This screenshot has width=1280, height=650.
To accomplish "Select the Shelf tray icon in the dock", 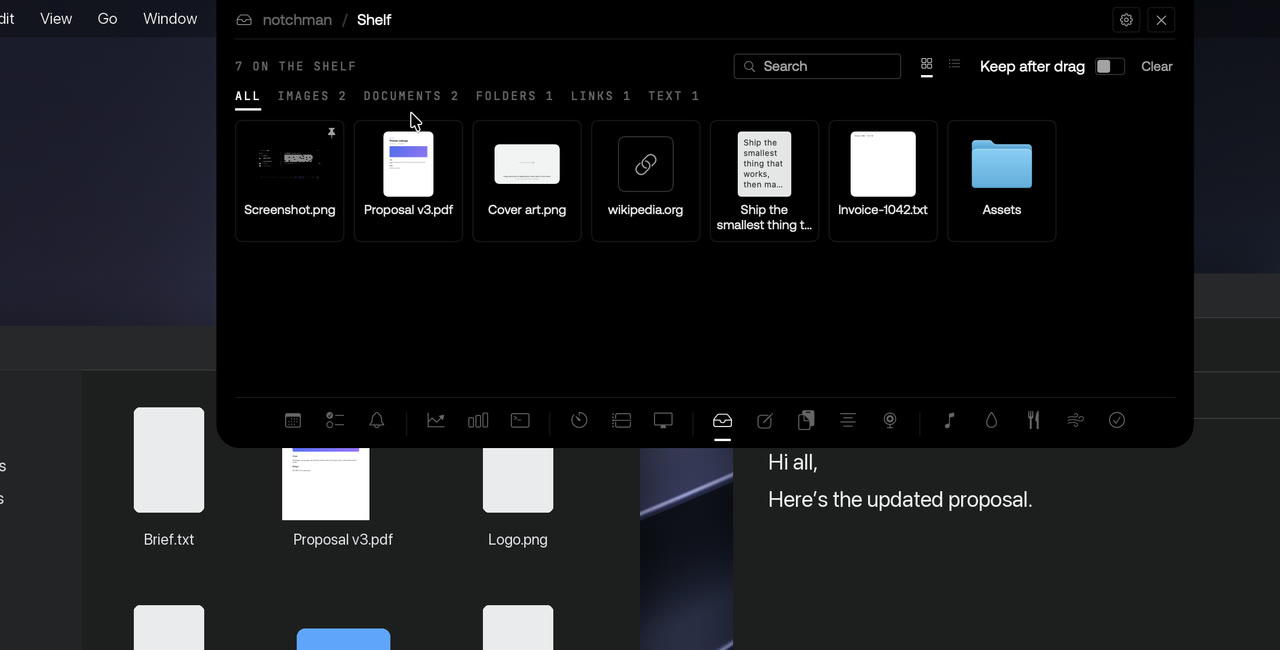I will pos(722,421).
